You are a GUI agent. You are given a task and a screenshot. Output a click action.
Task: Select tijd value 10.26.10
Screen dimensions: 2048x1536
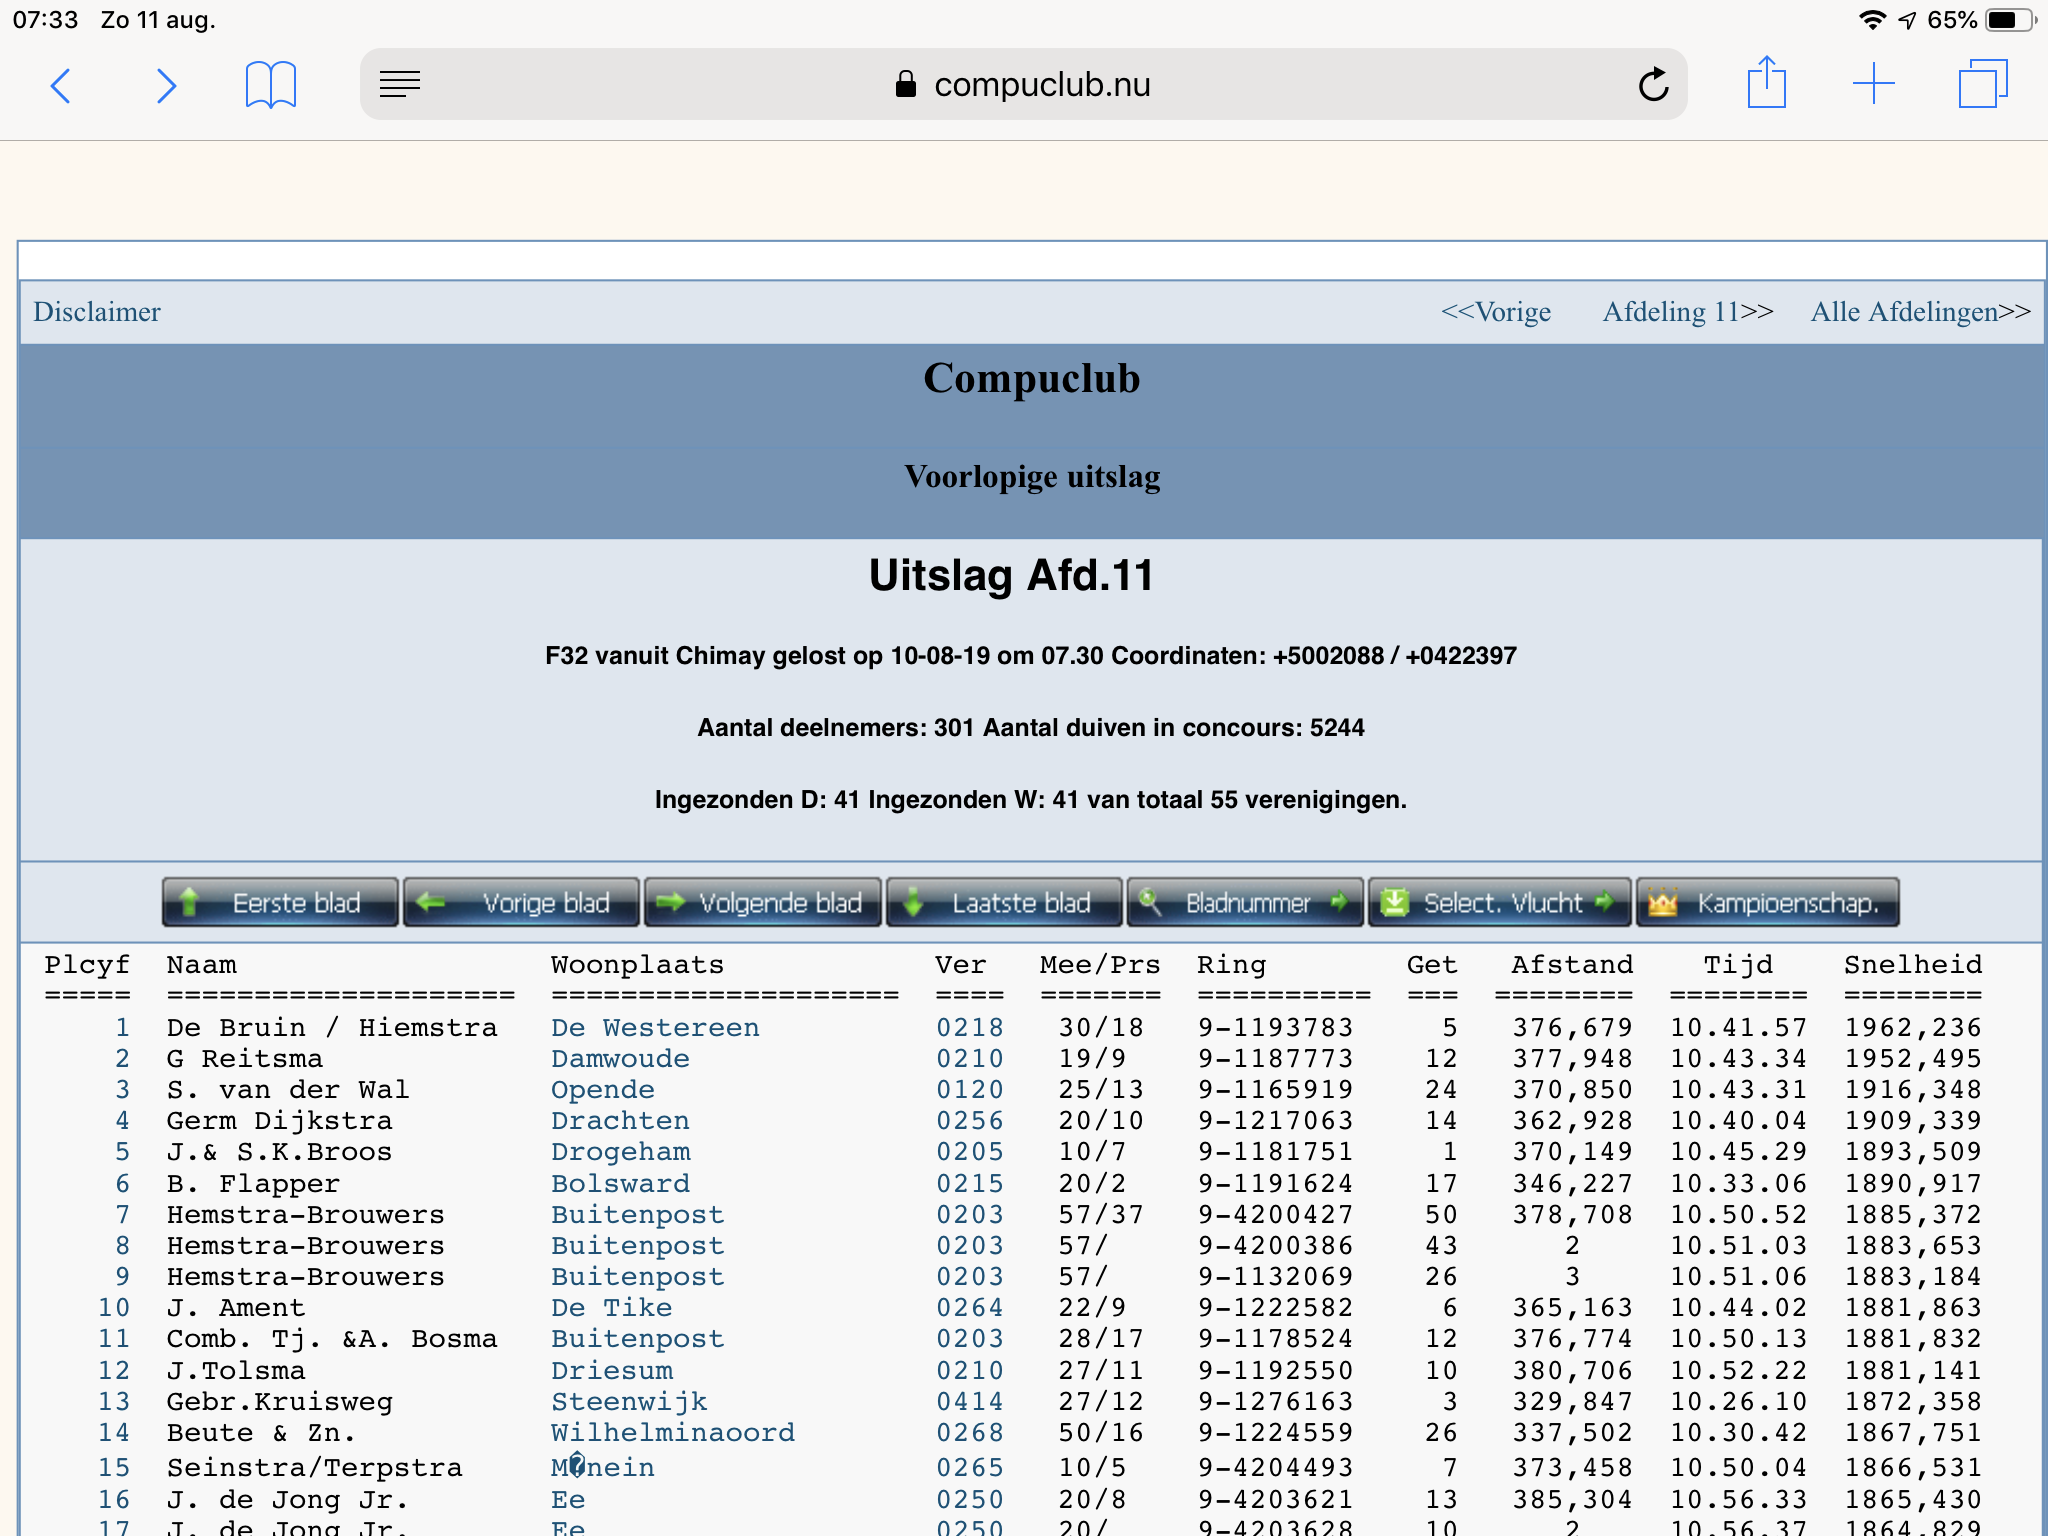coord(1739,1402)
